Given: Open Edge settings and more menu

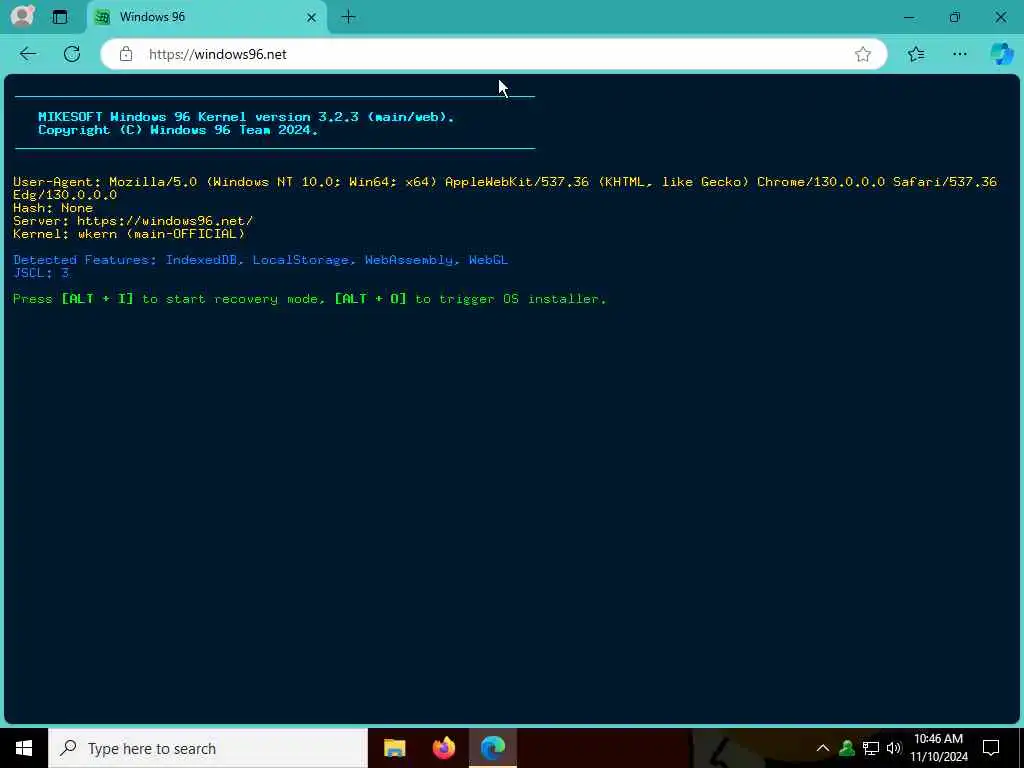Looking at the screenshot, I should [x=959, y=54].
